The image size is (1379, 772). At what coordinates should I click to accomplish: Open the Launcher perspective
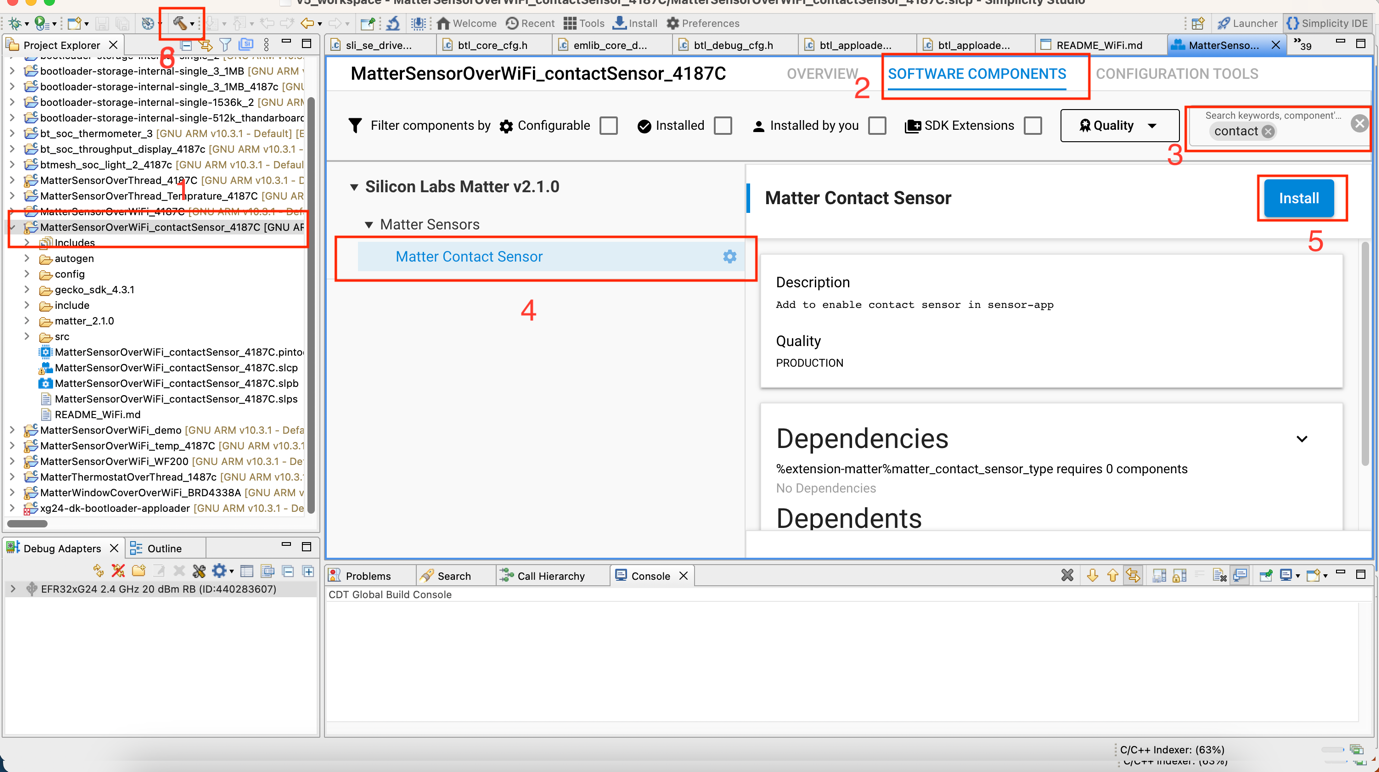[x=1246, y=23]
